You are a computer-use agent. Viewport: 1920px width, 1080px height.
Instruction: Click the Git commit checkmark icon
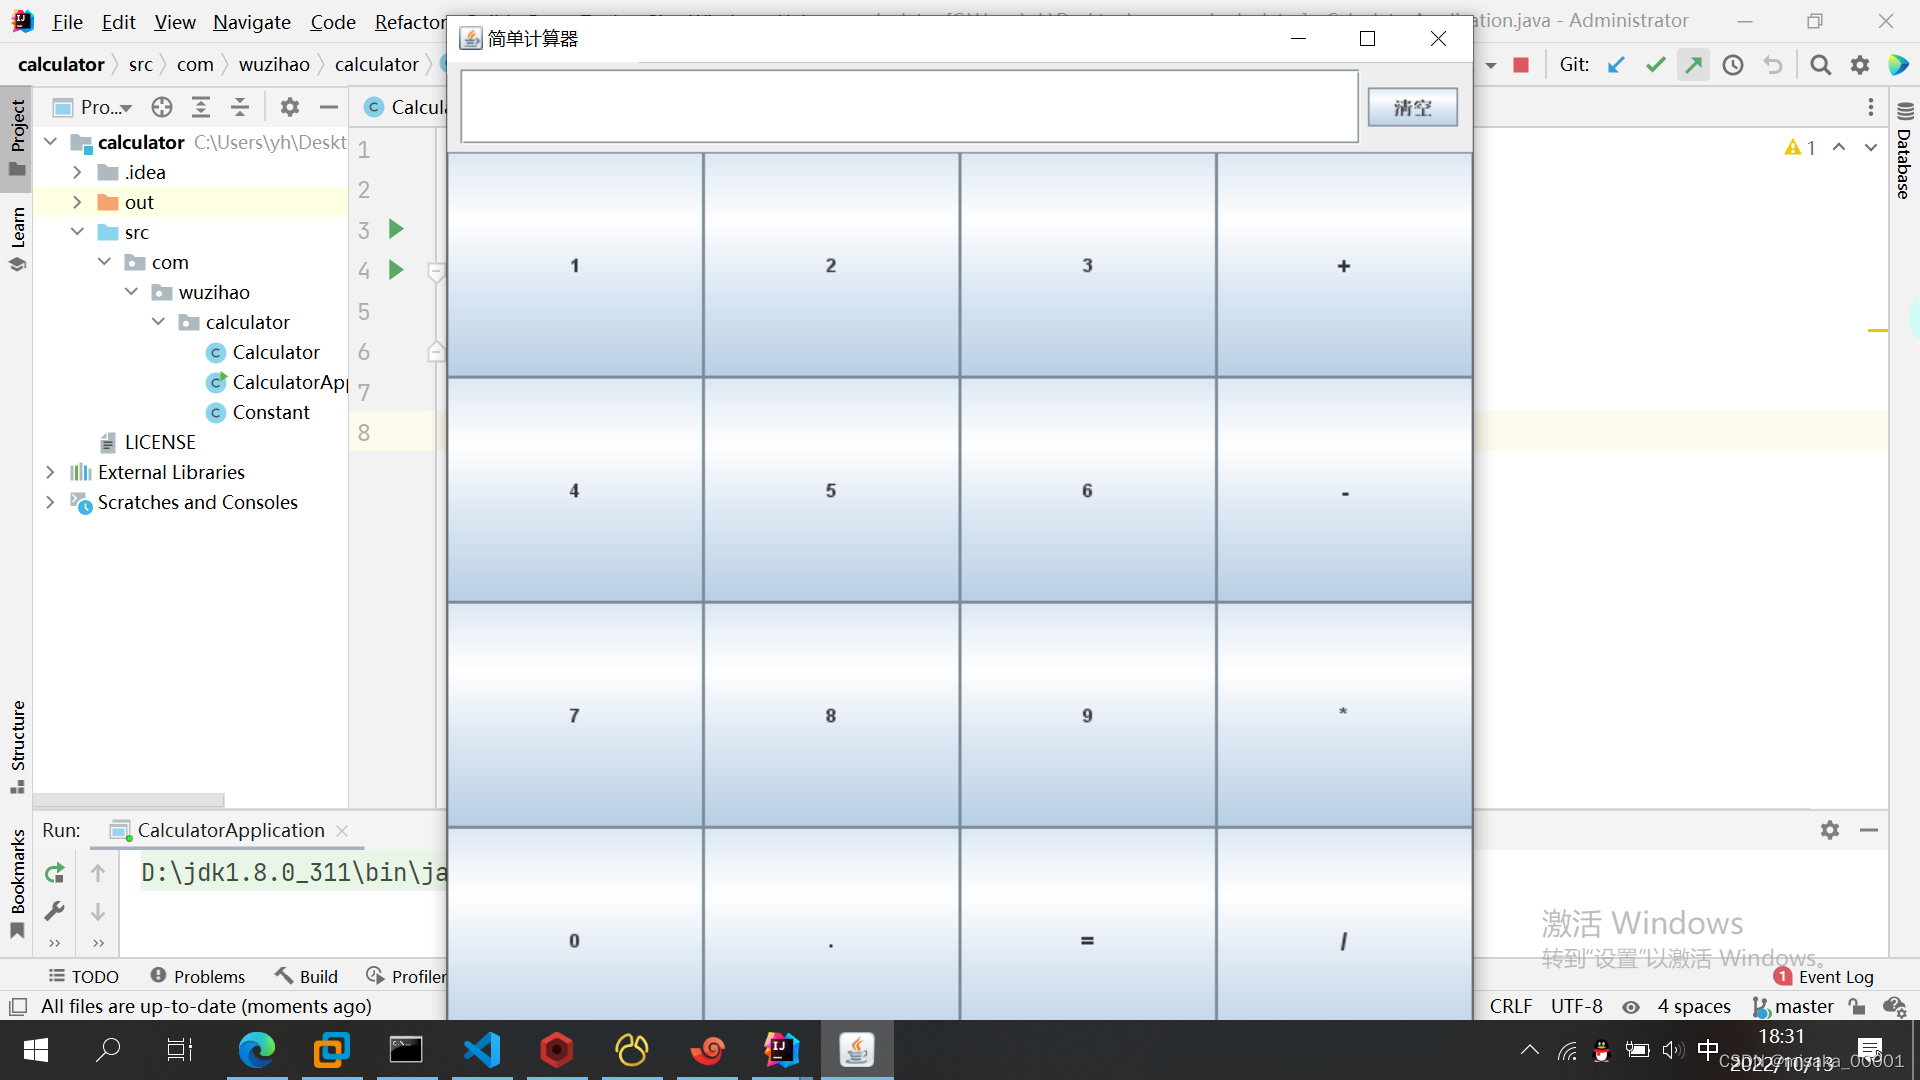click(x=1655, y=65)
